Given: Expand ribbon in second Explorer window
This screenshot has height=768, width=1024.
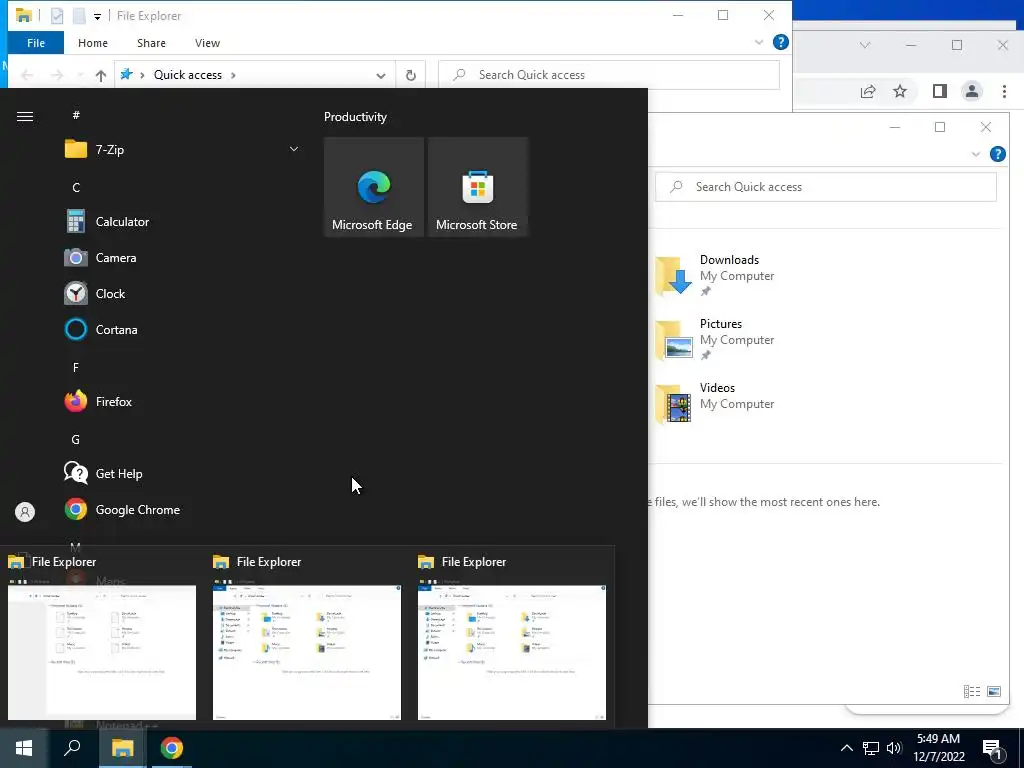Looking at the screenshot, I should pos(976,154).
